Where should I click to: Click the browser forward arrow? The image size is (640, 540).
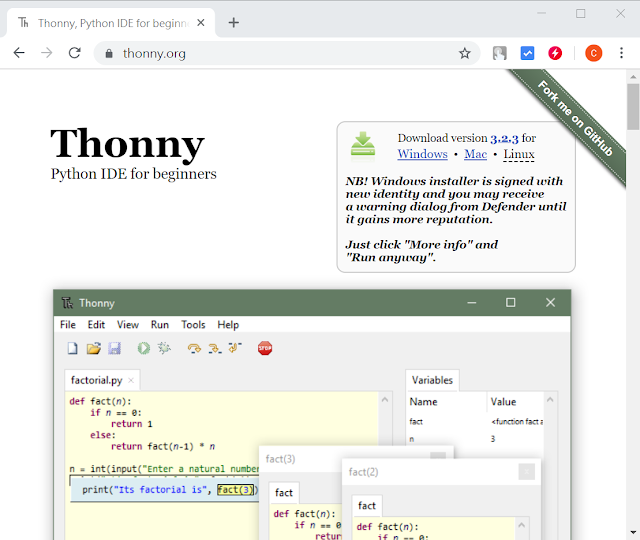click(47, 53)
